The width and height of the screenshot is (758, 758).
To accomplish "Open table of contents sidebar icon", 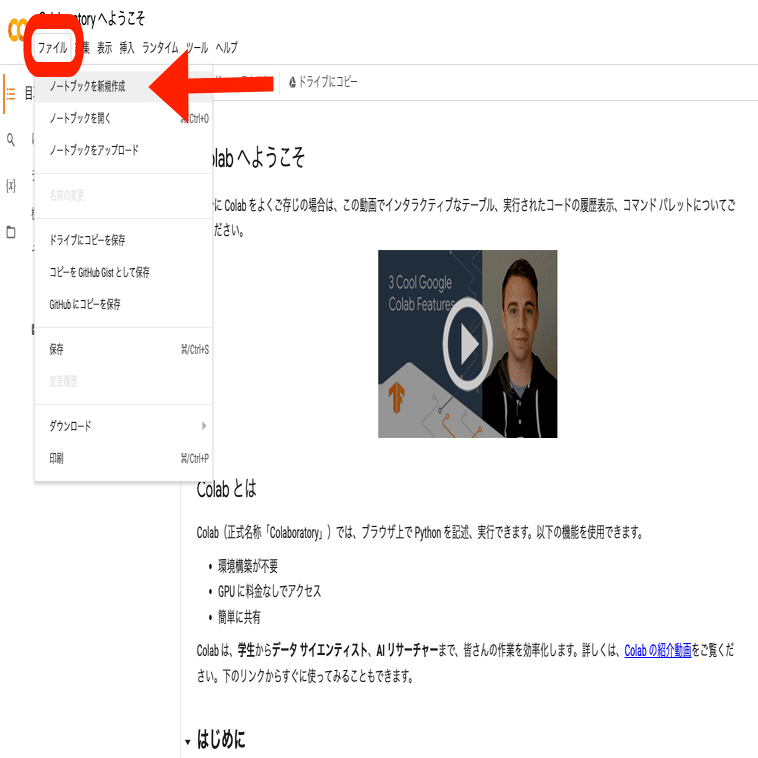I will pos(11,93).
